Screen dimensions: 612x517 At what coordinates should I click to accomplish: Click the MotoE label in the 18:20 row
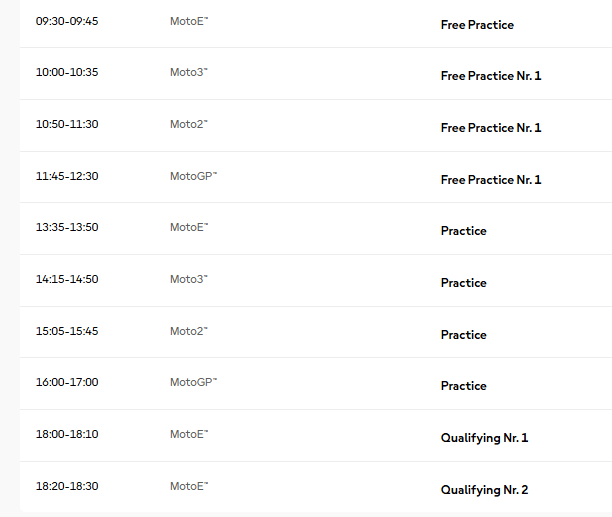[189, 486]
